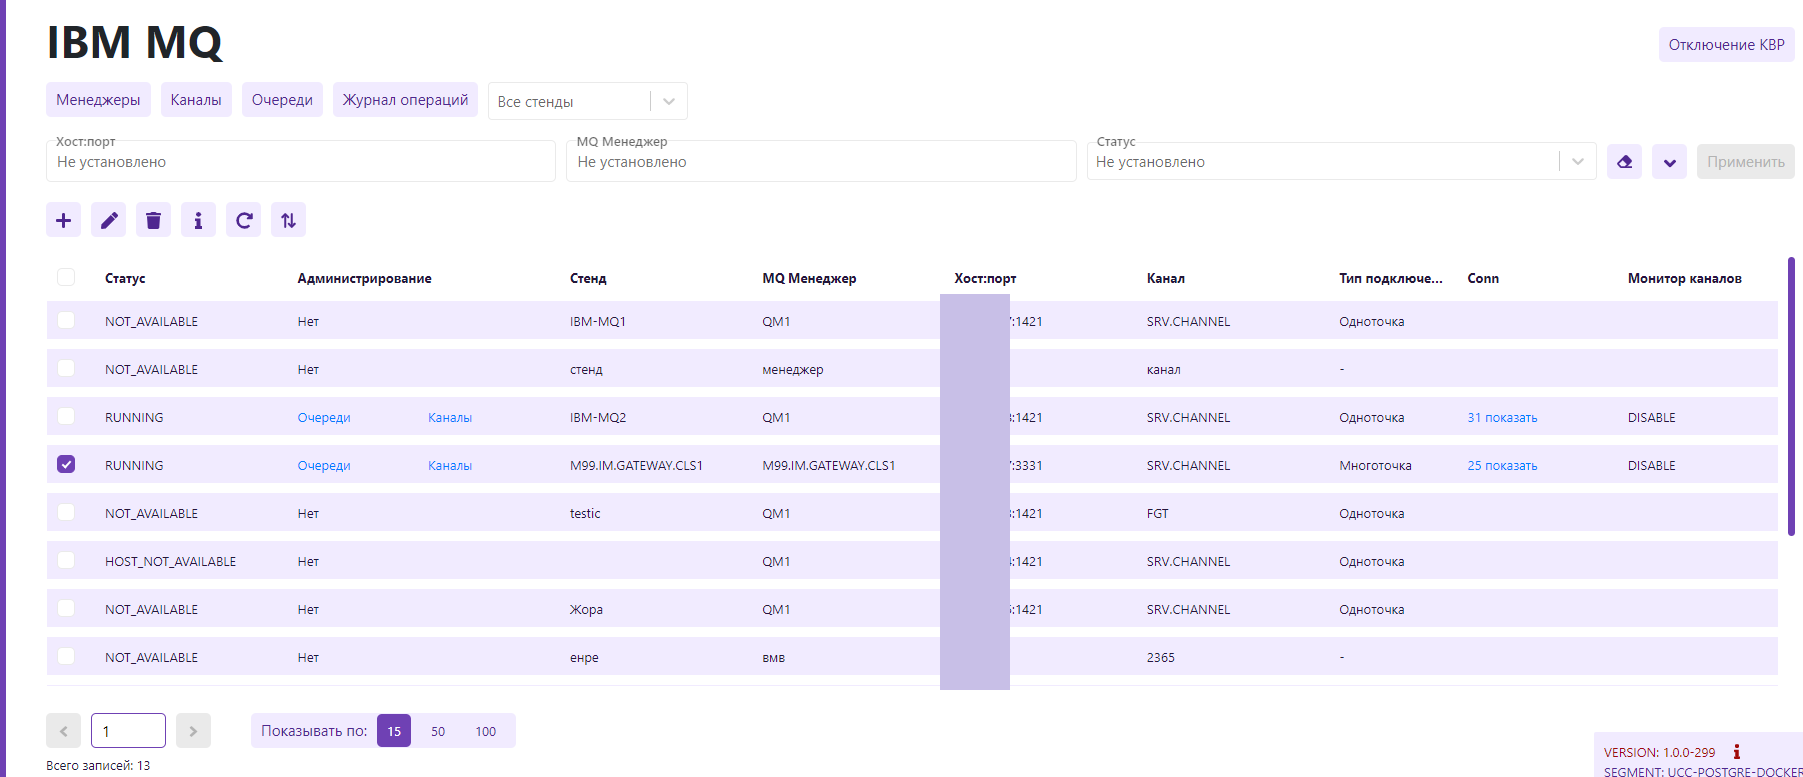Open the Журнал операций tab
1803x777 pixels.
coord(405,100)
